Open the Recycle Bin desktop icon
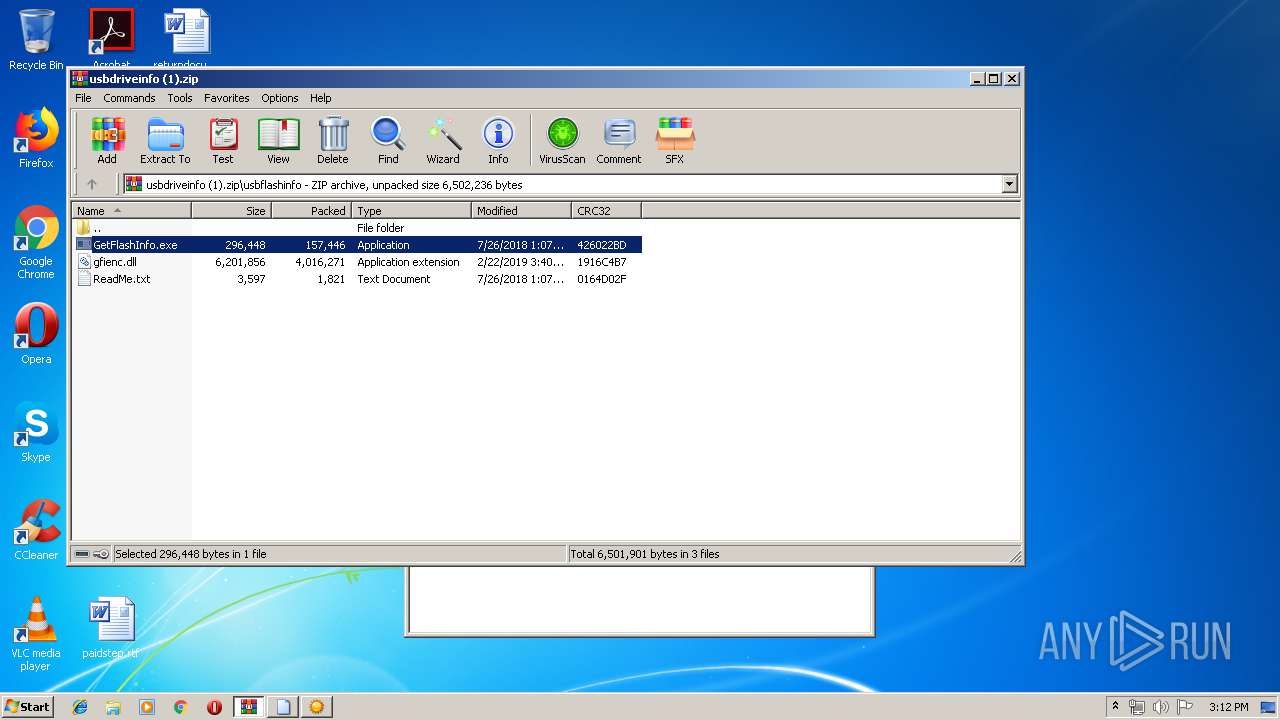 pos(36,40)
